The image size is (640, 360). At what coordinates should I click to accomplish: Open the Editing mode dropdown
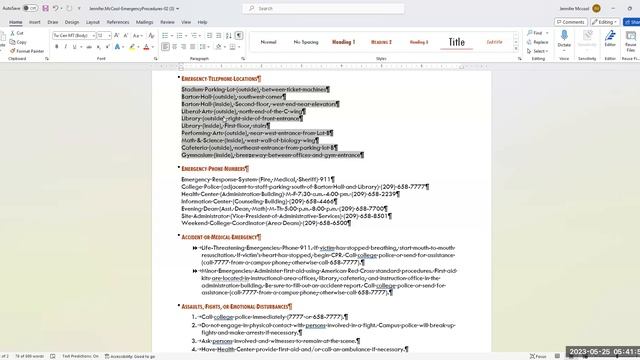point(604,22)
